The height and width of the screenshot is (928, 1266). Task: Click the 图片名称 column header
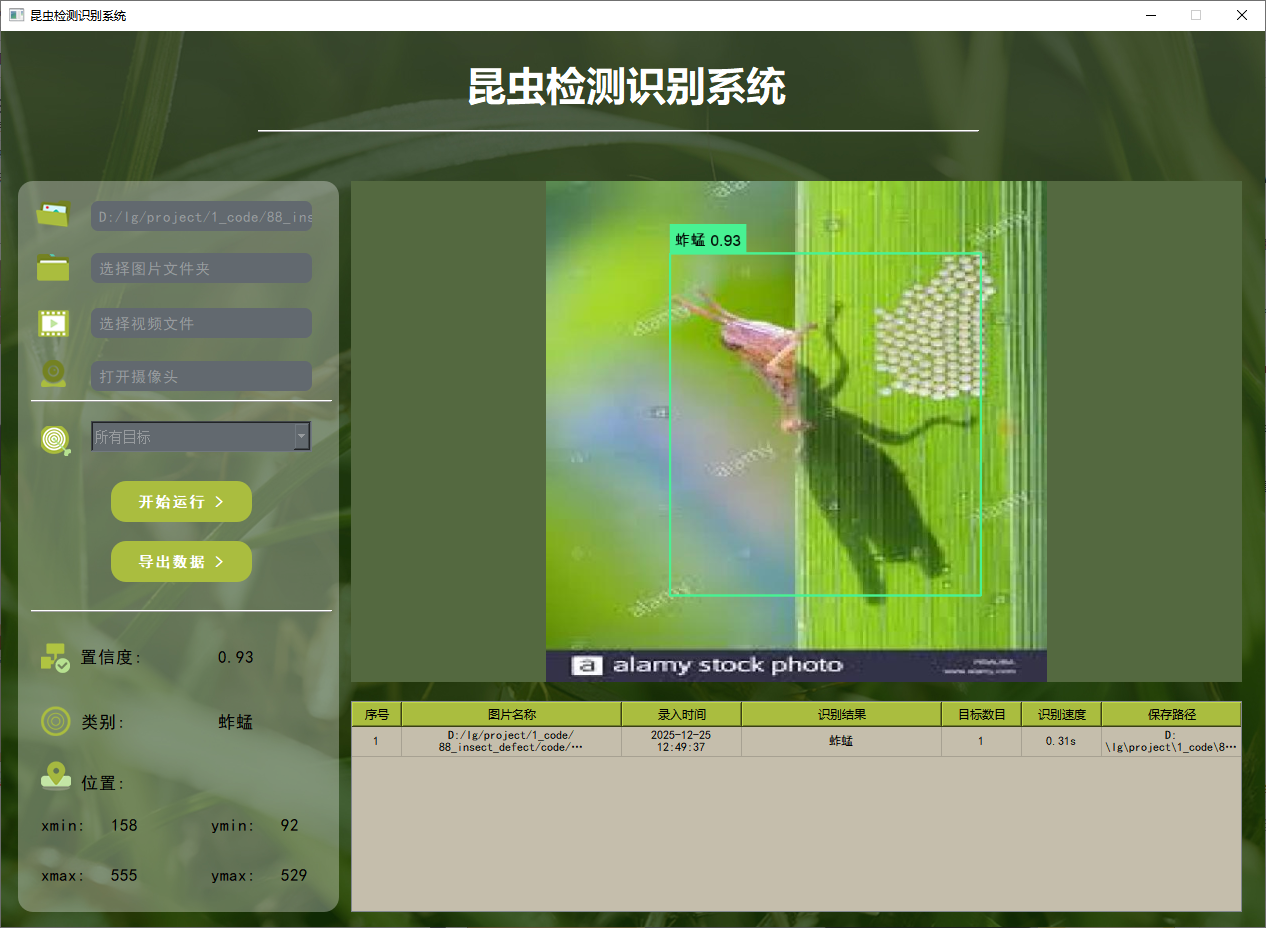[x=511, y=714]
